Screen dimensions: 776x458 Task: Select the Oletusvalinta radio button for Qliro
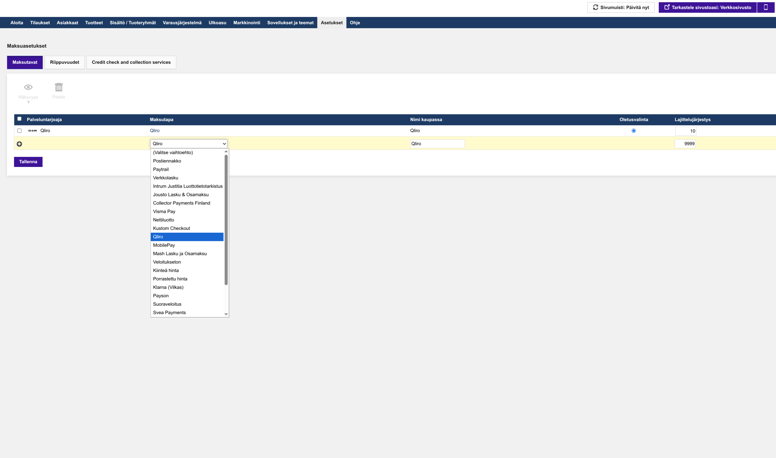point(633,131)
